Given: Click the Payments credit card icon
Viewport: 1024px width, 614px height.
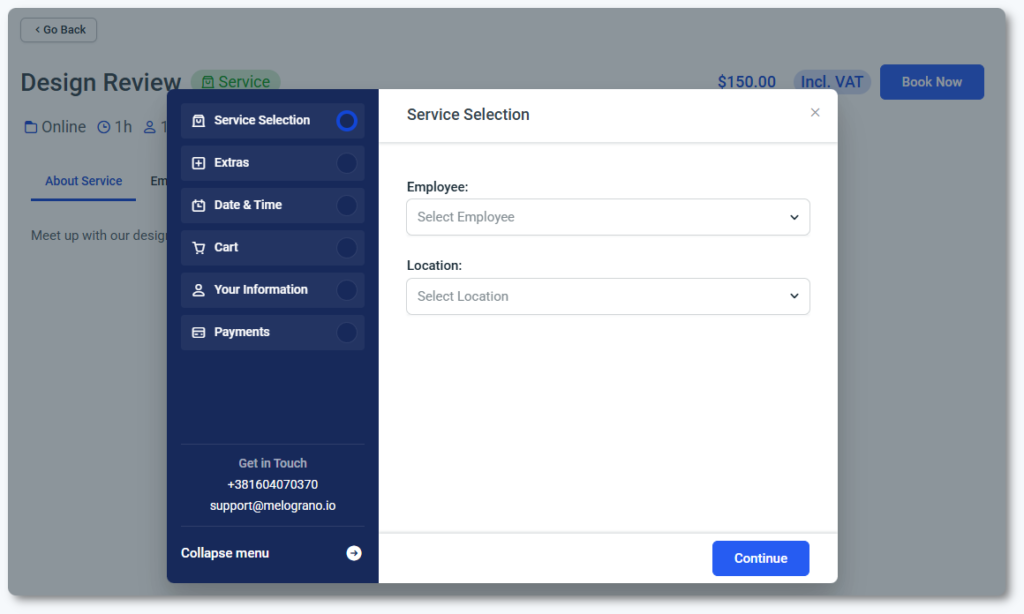Looking at the screenshot, I should 198,332.
